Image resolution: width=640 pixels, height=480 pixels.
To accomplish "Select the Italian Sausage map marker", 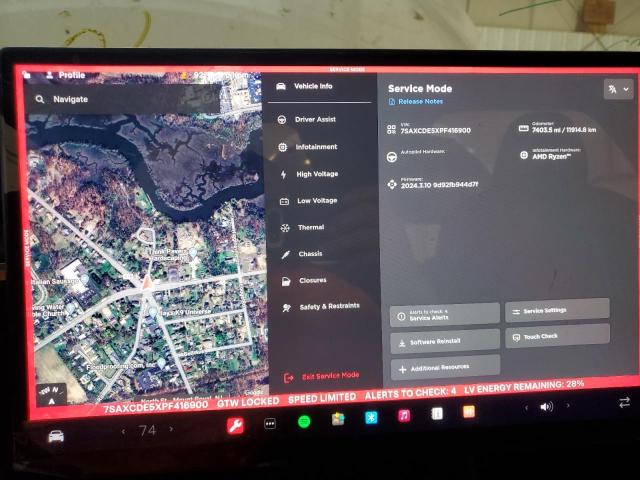I will click(x=84, y=279).
